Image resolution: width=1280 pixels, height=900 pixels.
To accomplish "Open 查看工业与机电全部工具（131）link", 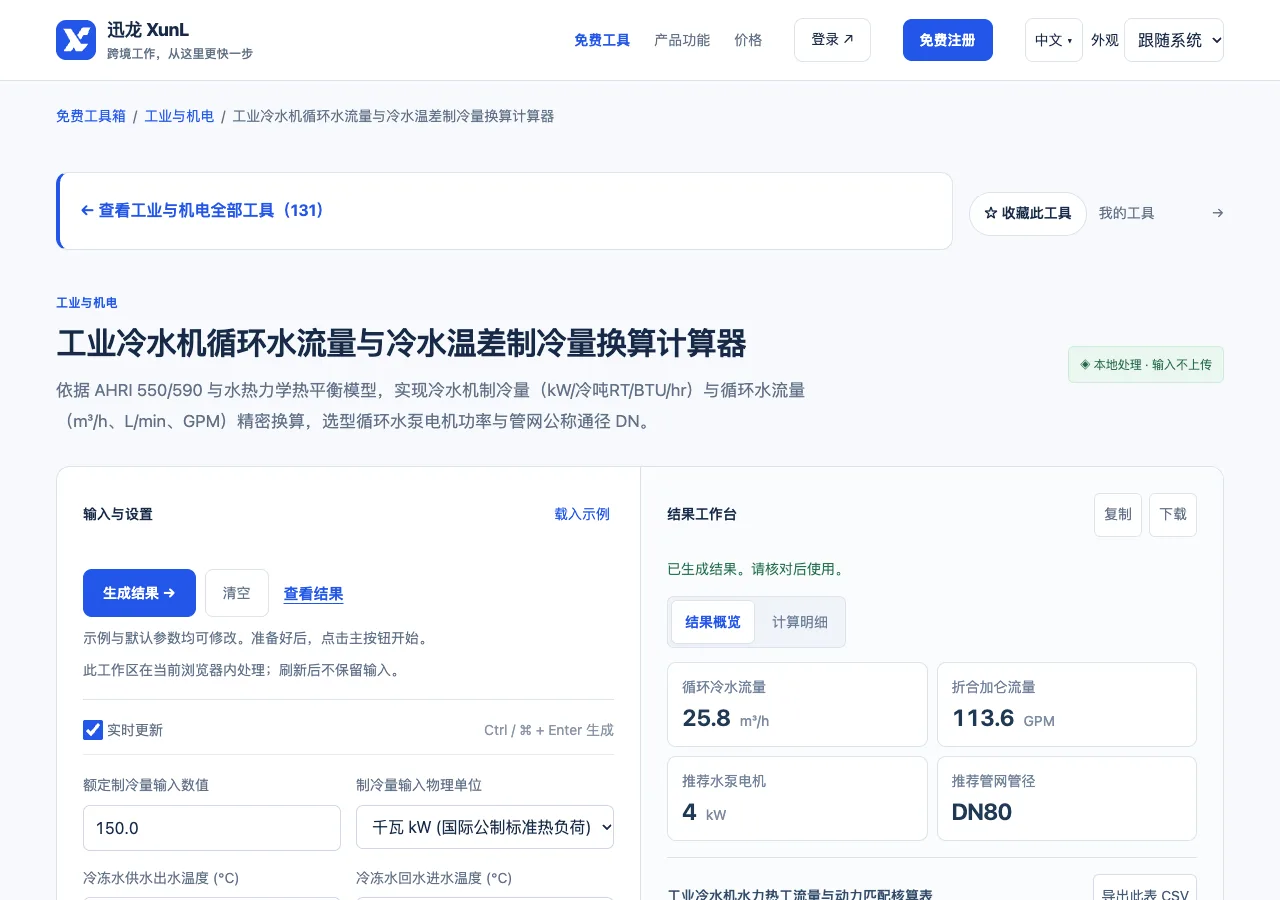I will coord(202,211).
